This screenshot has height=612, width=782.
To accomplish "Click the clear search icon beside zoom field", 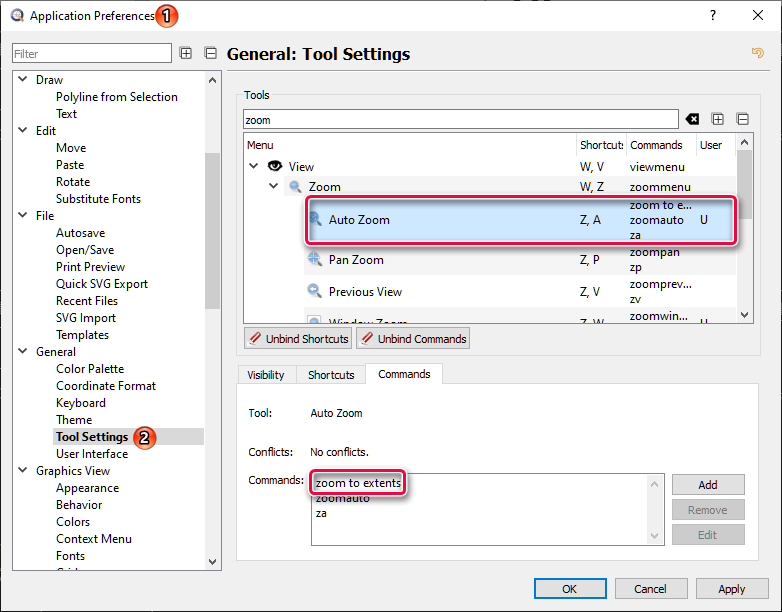I will coord(692,119).
